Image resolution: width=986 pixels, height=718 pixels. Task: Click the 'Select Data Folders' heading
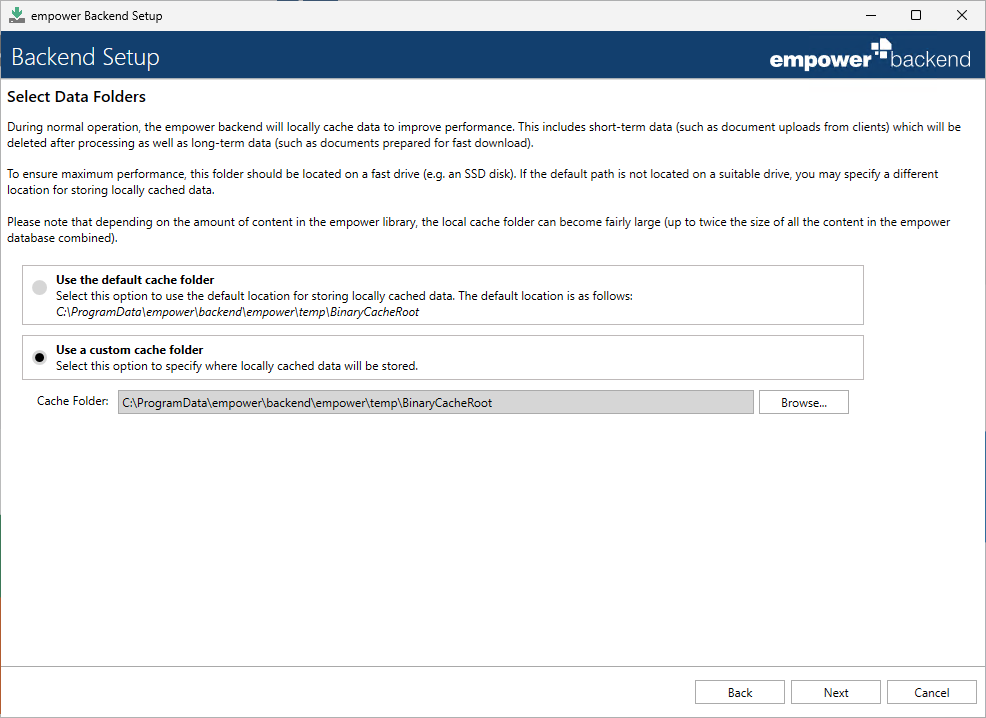pyautogui.click(x=77, y=97)
